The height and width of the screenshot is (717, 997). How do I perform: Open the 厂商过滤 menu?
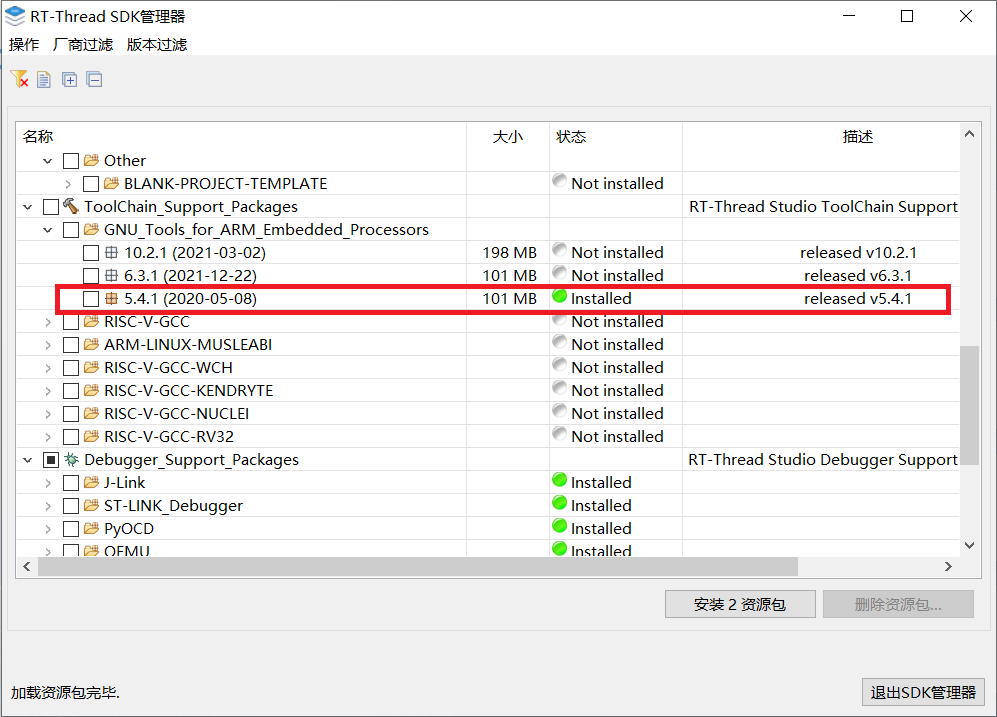(83, 44)
